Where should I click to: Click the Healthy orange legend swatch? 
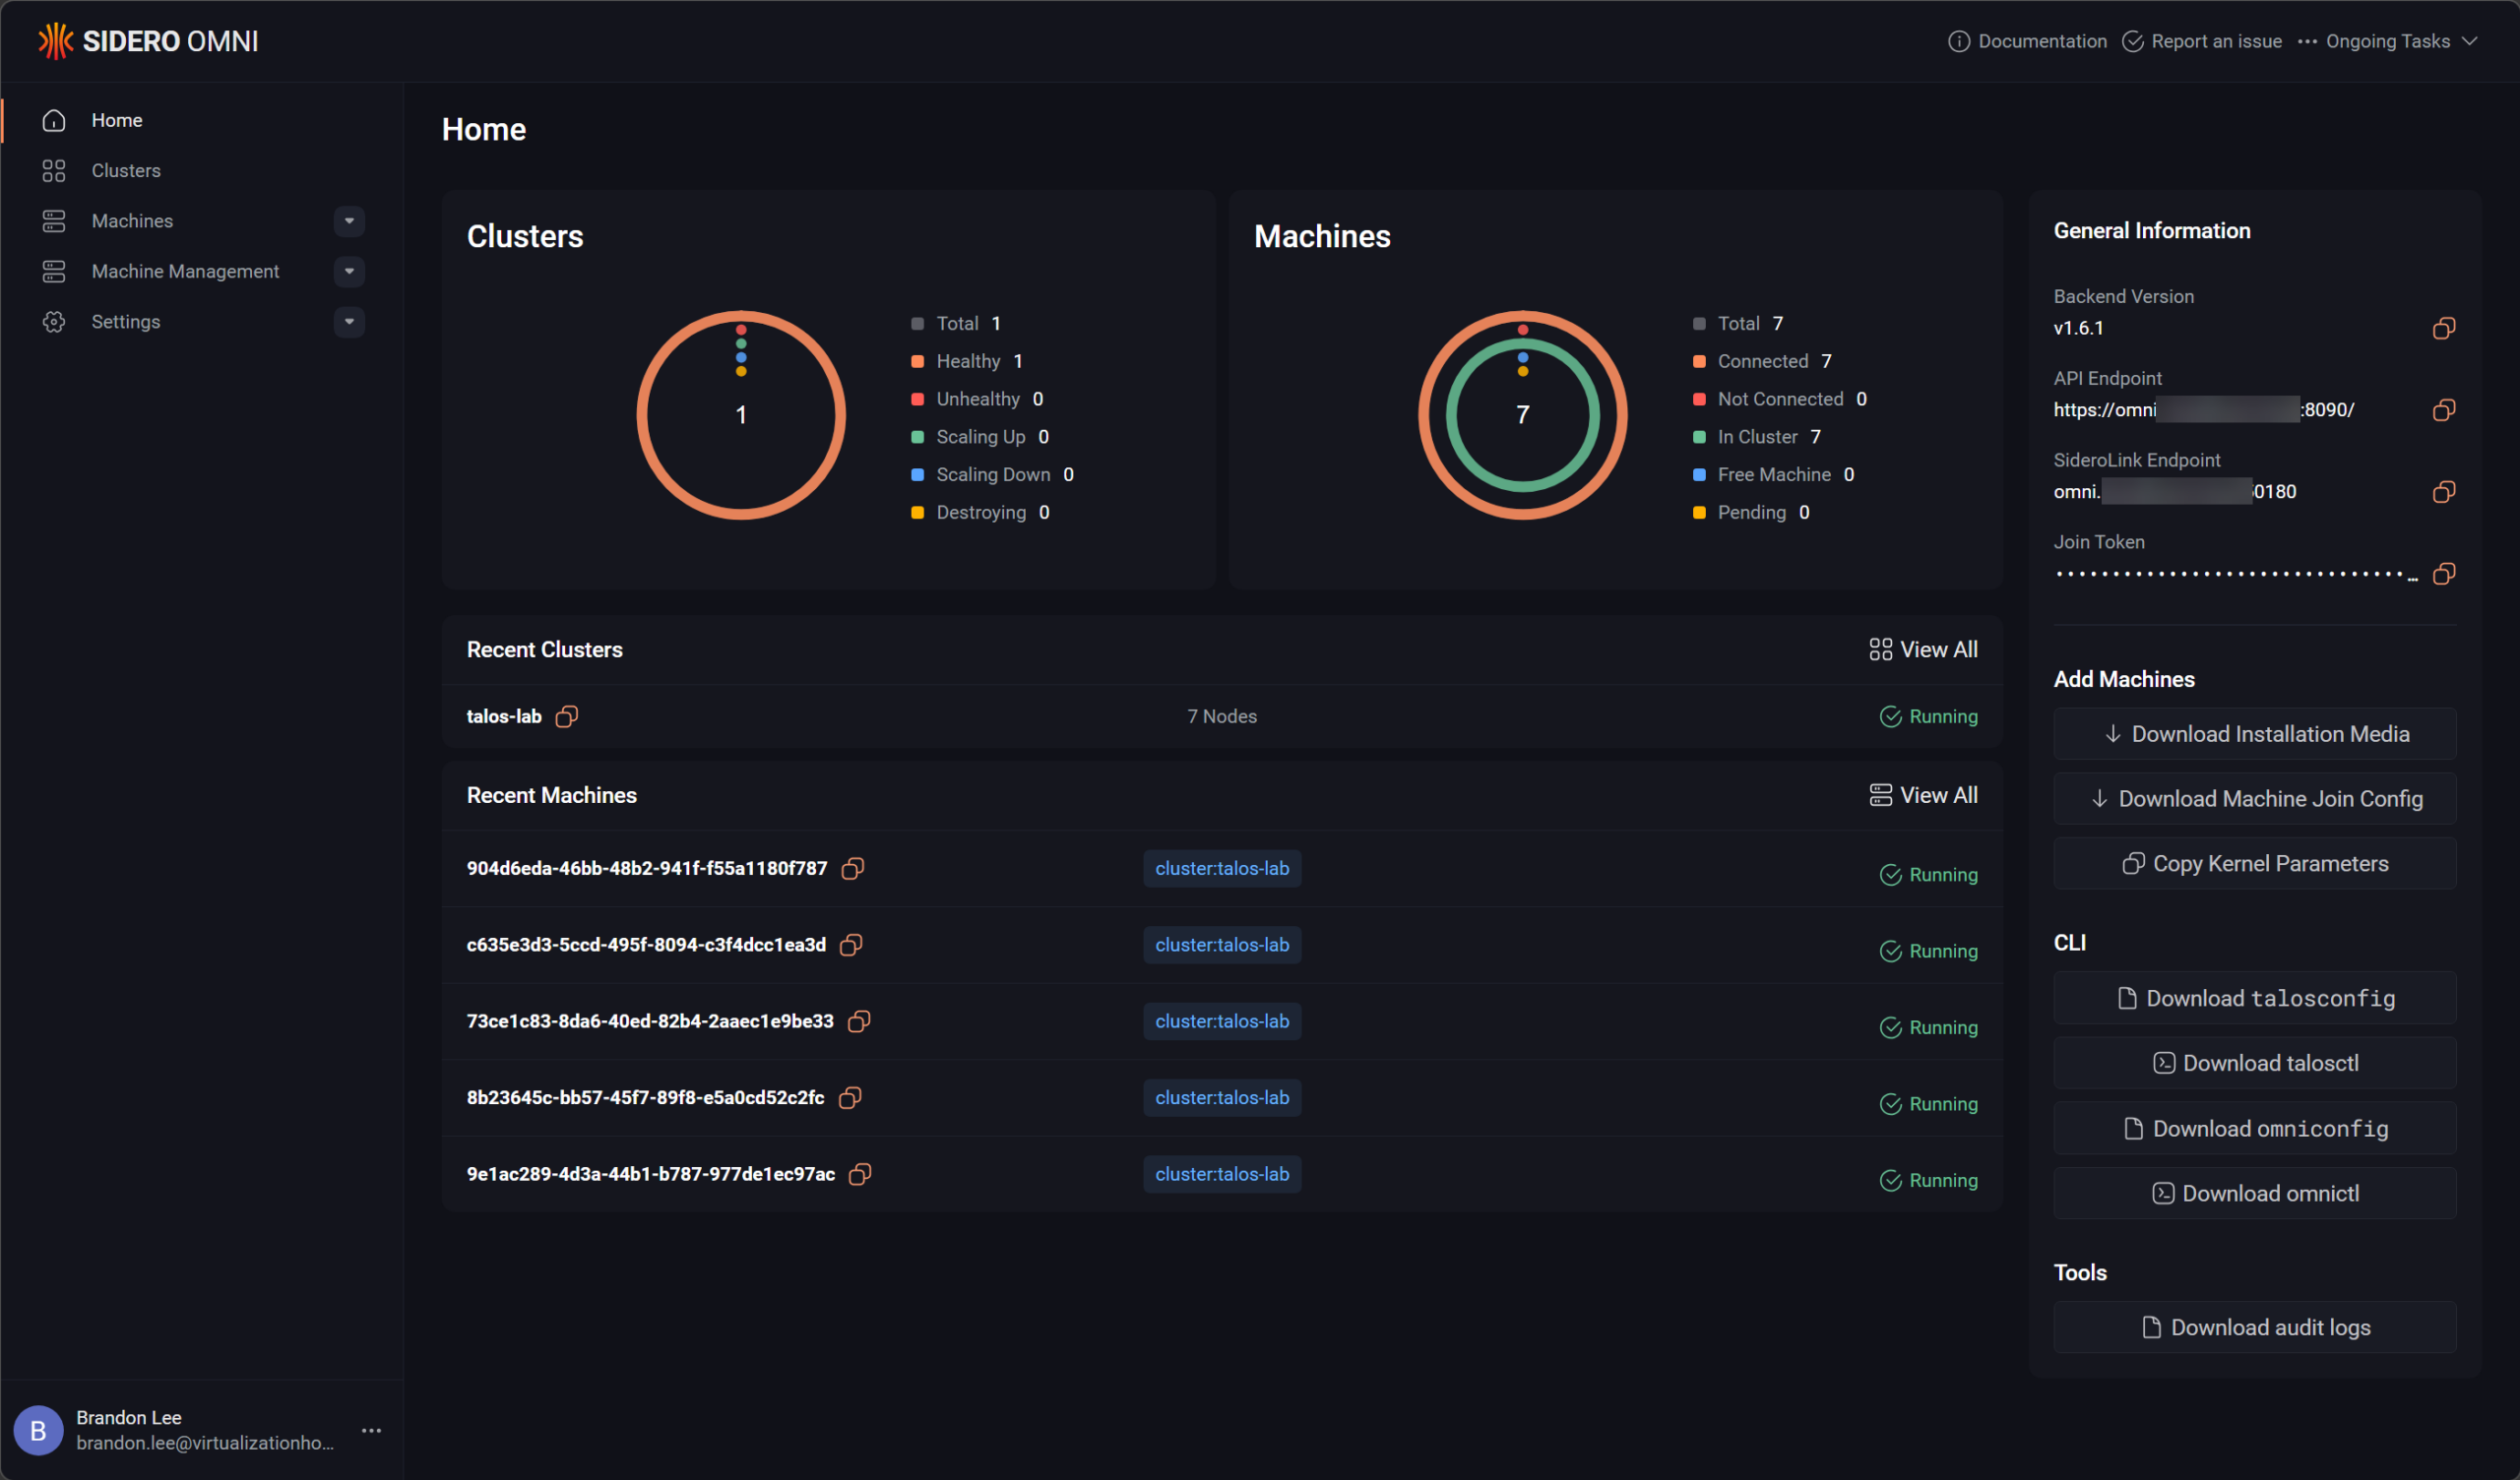tap(917, 362)
